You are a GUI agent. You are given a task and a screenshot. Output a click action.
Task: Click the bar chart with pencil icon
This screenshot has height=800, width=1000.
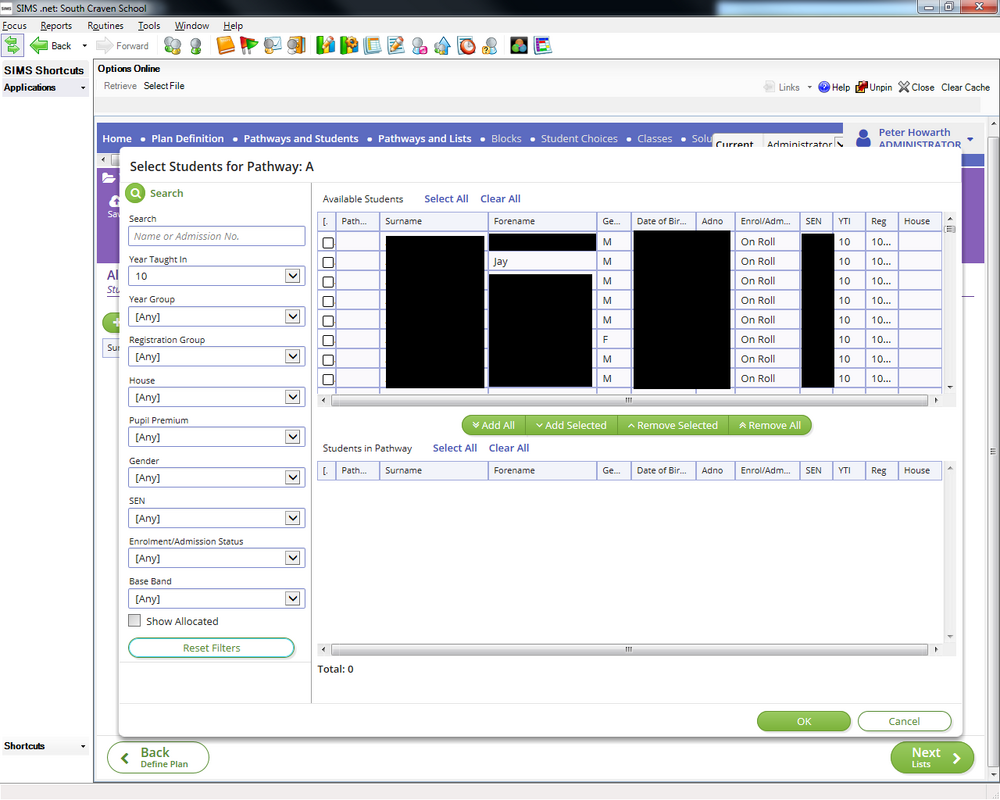[x=325, y=46]
